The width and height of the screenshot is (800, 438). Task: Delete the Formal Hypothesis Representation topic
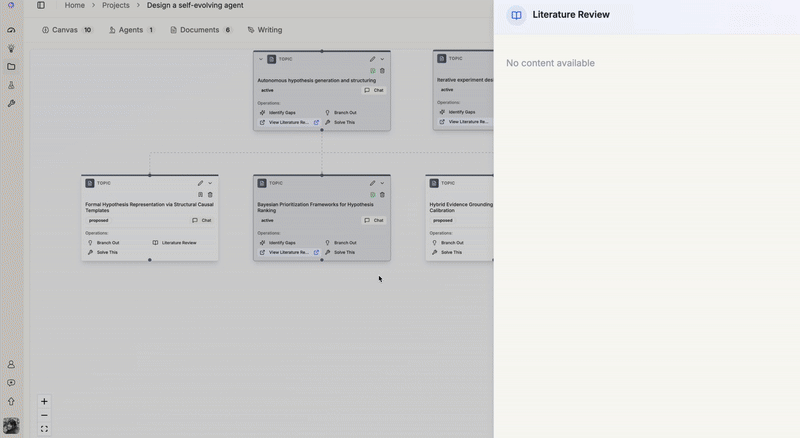click(210, 194)
